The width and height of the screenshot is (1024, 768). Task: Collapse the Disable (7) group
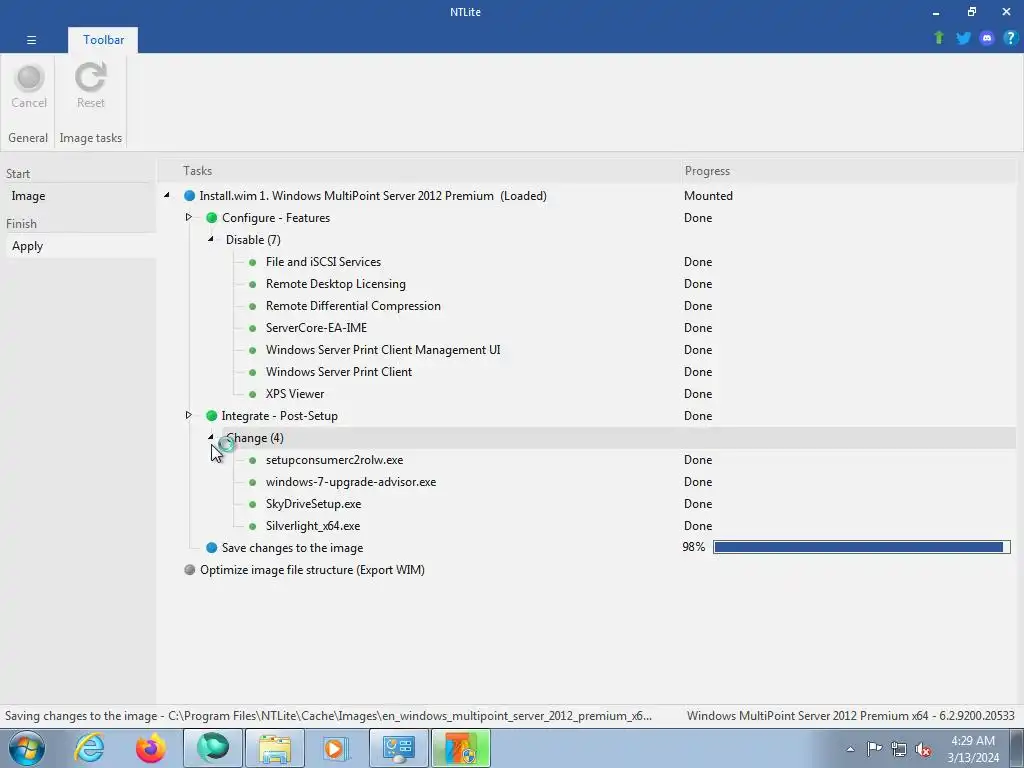(211, 239)
